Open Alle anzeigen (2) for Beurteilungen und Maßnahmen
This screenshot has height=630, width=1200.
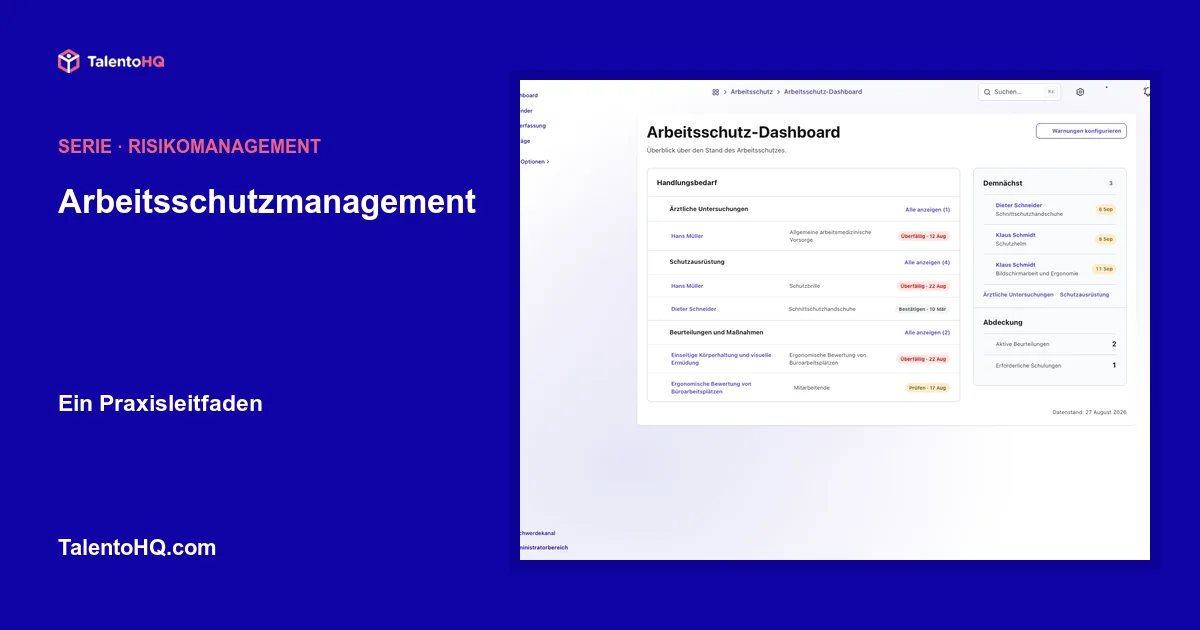(x=927, y=332)
